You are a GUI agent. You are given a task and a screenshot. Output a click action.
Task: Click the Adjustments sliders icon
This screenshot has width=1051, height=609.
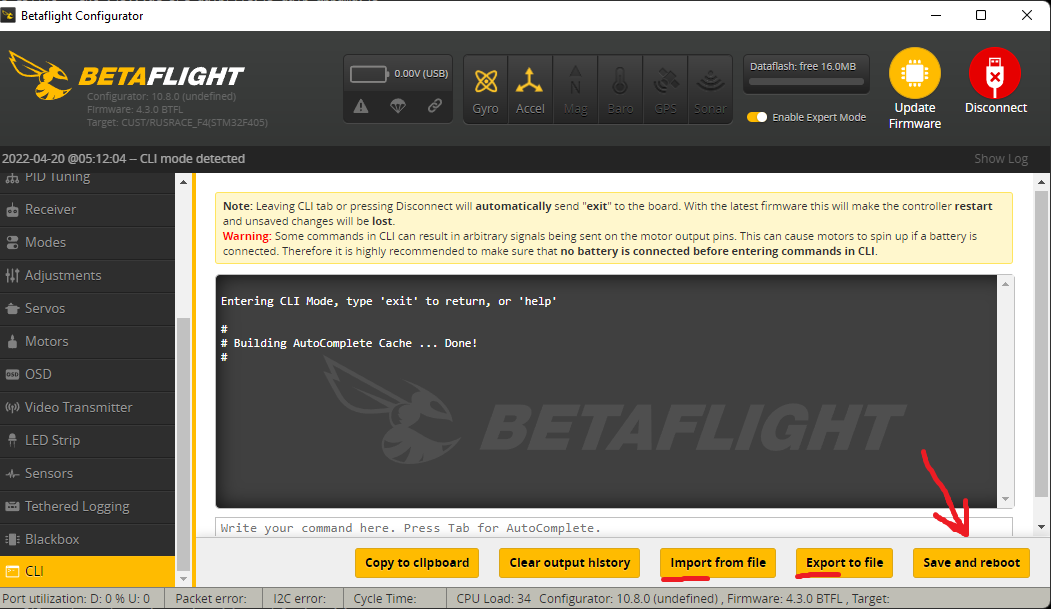12,275
